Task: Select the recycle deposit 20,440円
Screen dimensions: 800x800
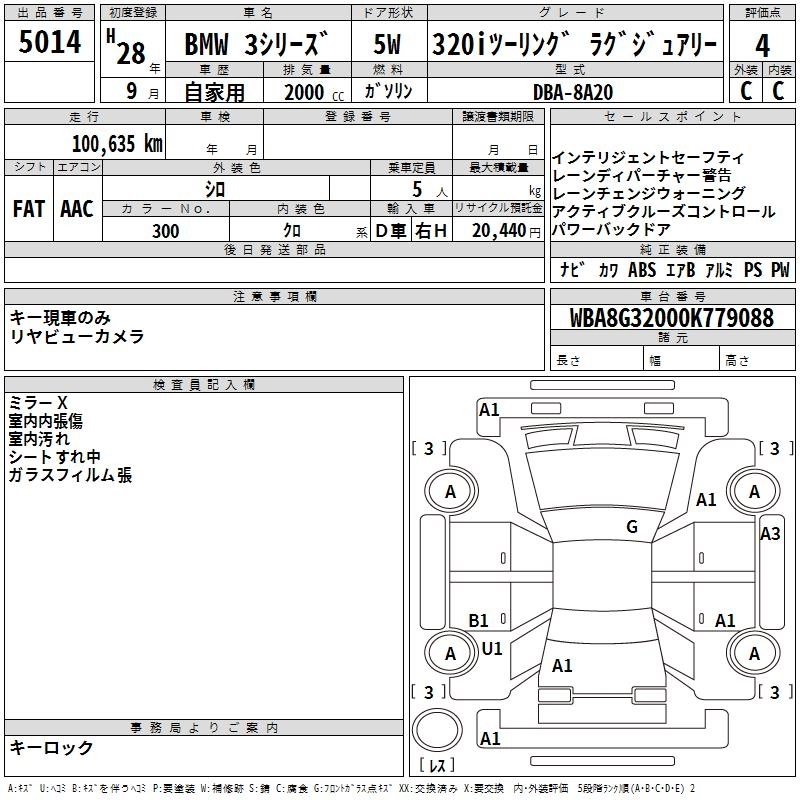Action: [506, 231]
